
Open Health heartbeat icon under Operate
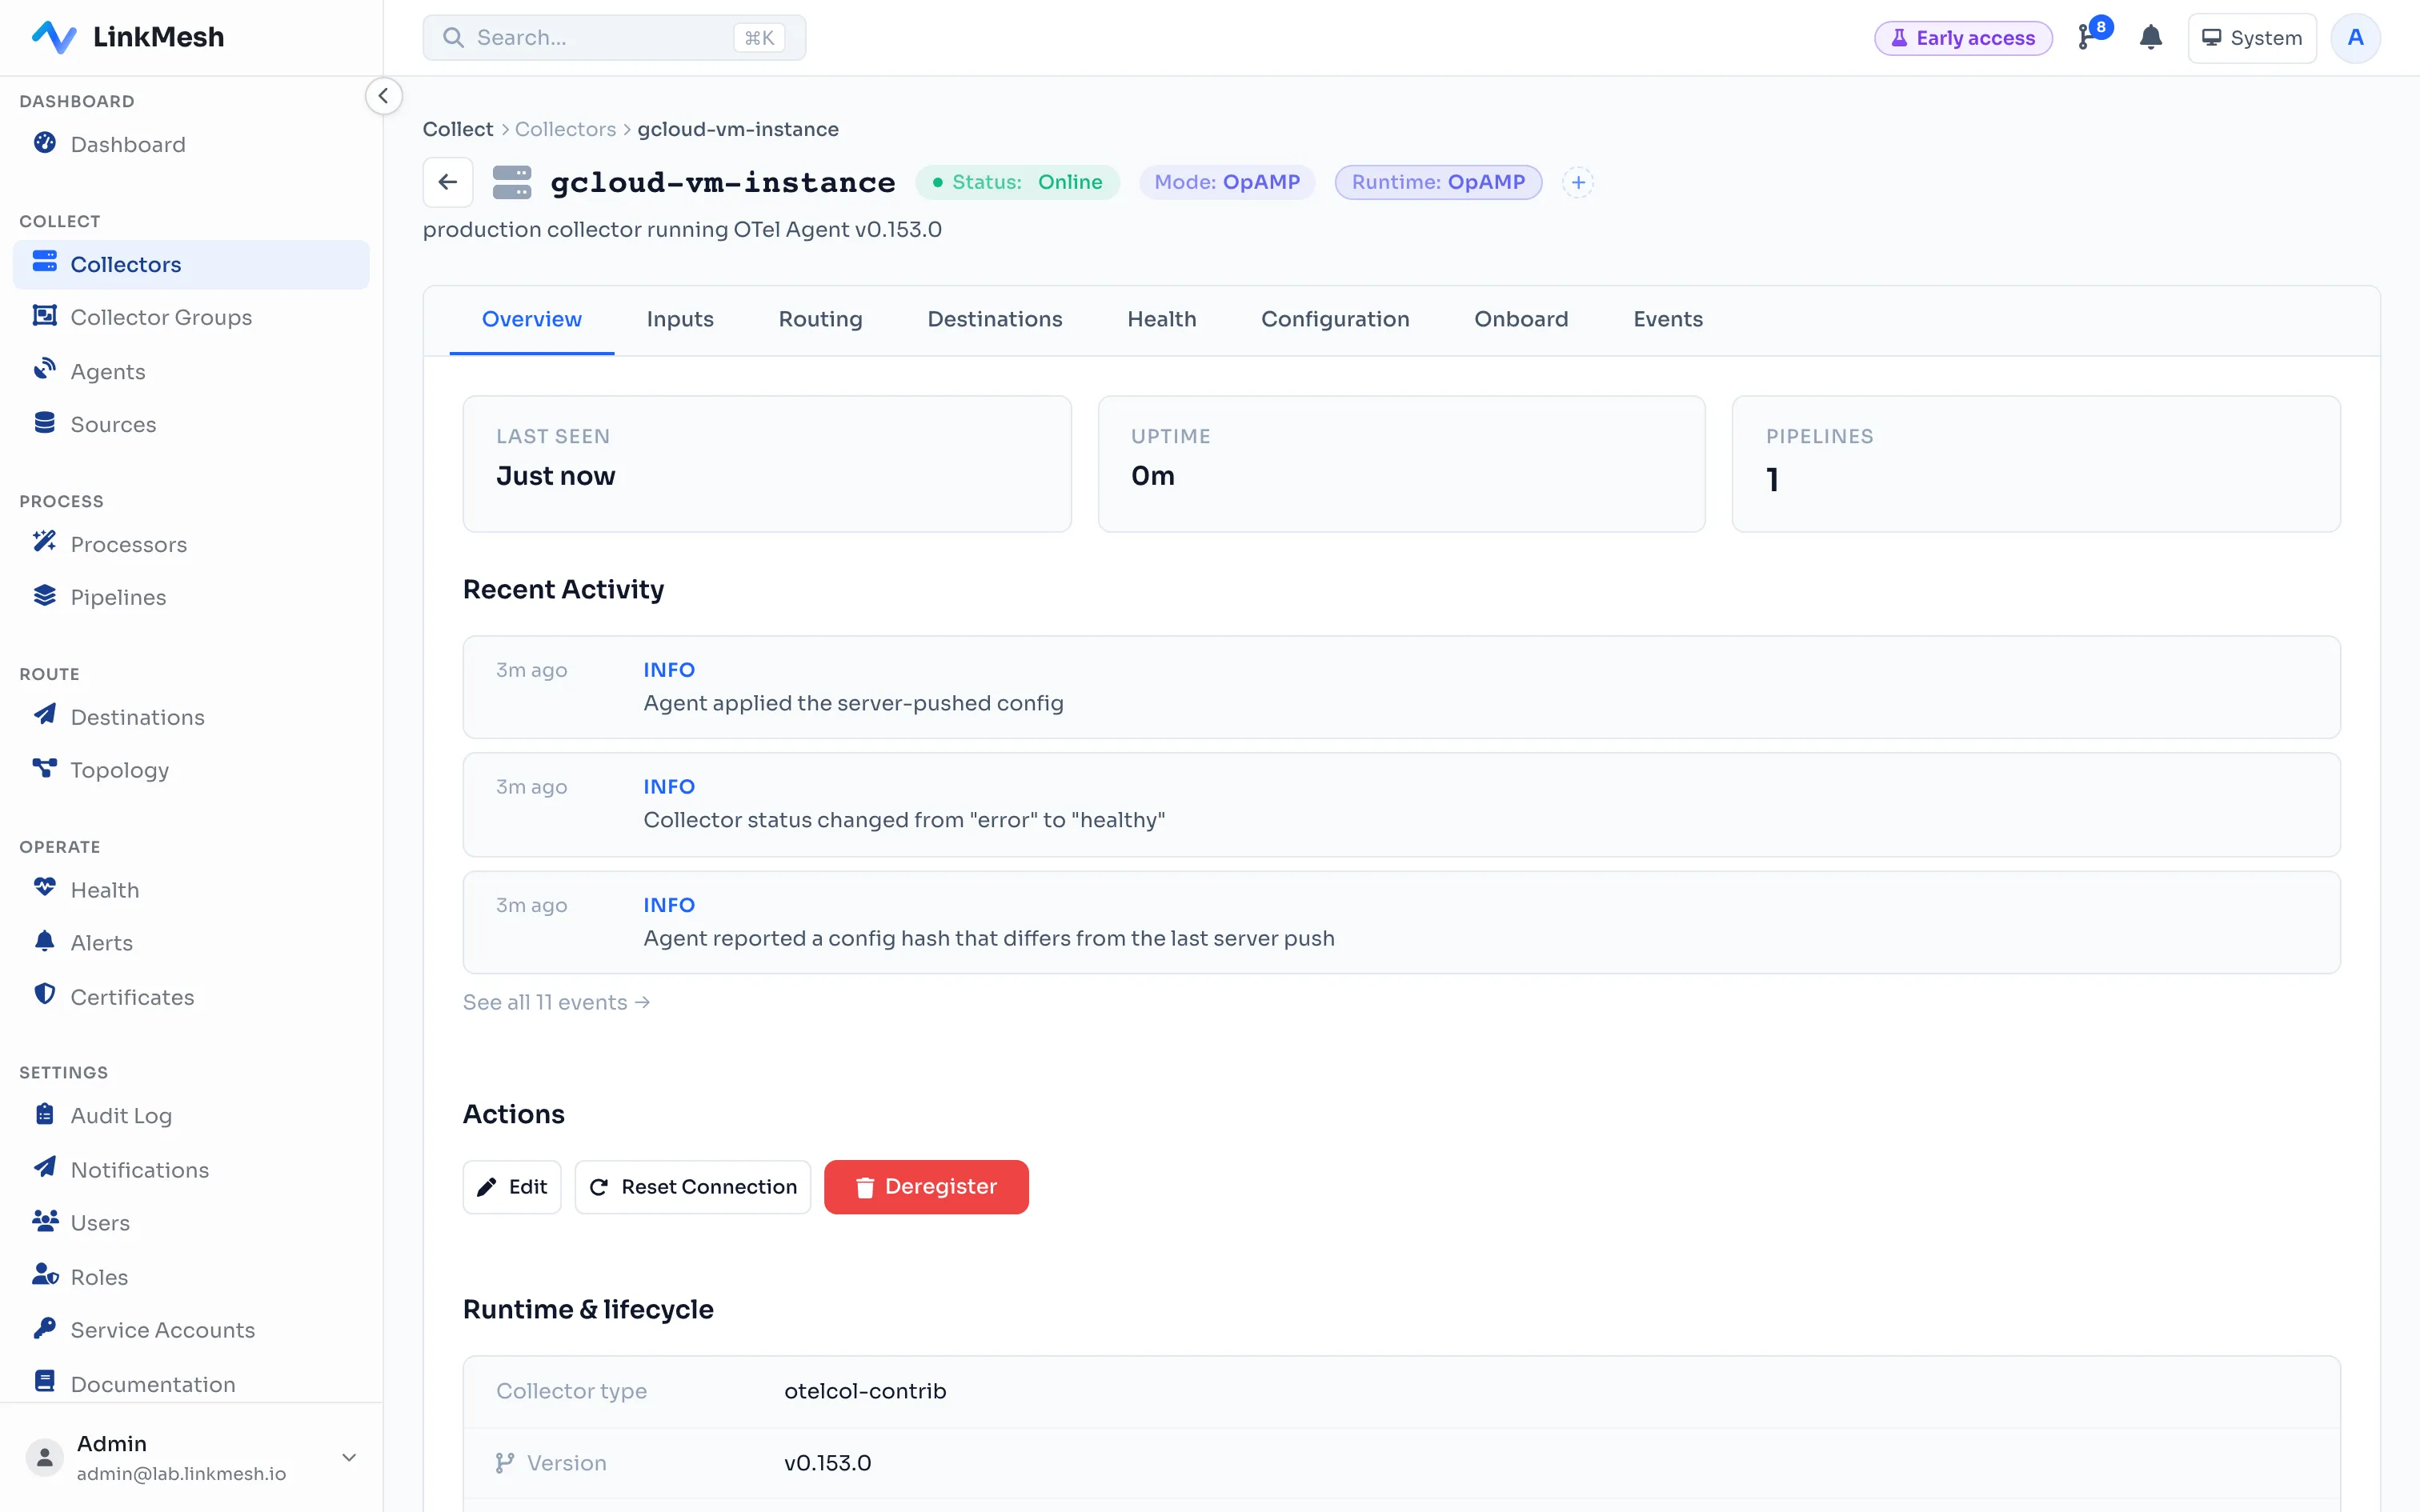pyautogui.click(x=45, y=888)
